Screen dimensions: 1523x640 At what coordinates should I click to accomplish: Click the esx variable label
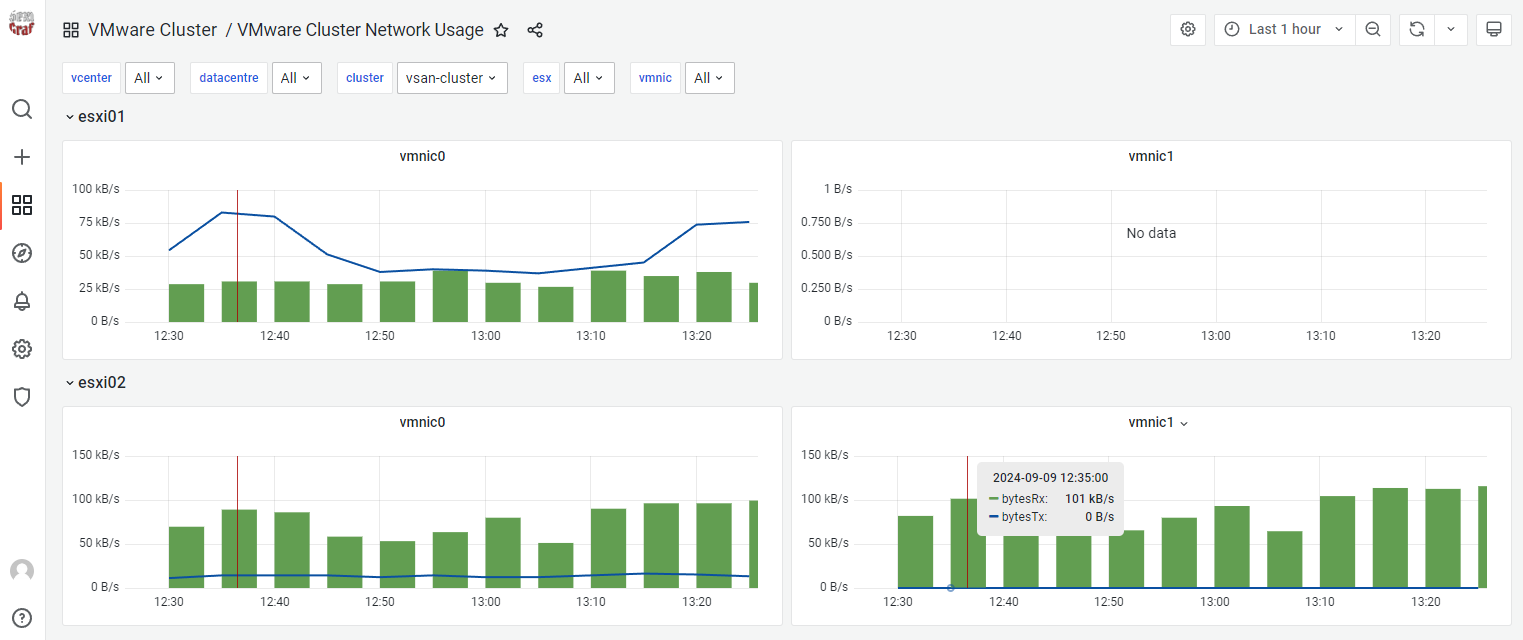click(x=542, y=78)
